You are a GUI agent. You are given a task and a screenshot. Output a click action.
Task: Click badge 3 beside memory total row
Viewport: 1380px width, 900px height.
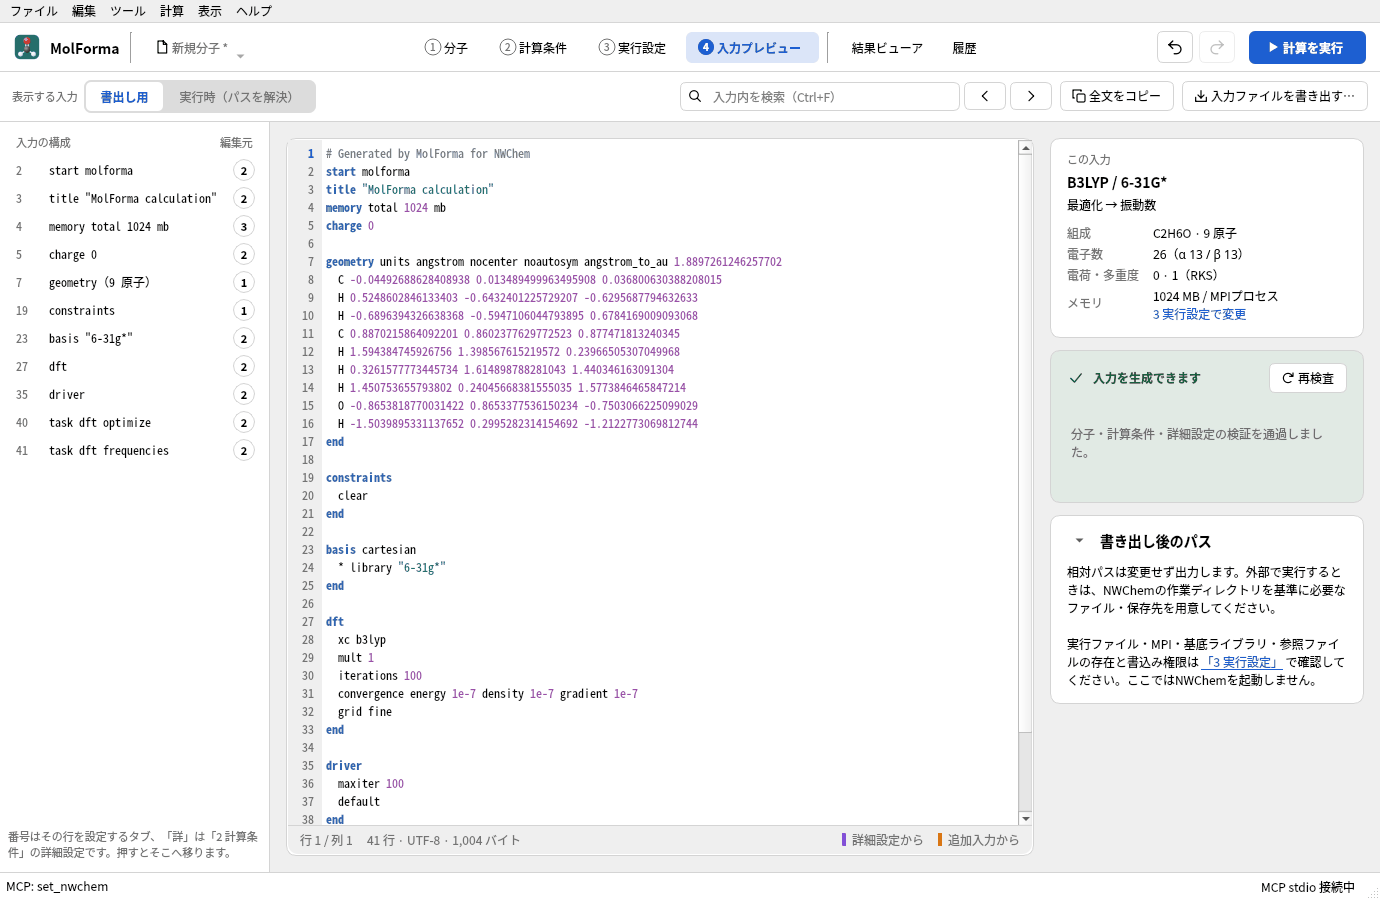point(243,227)
